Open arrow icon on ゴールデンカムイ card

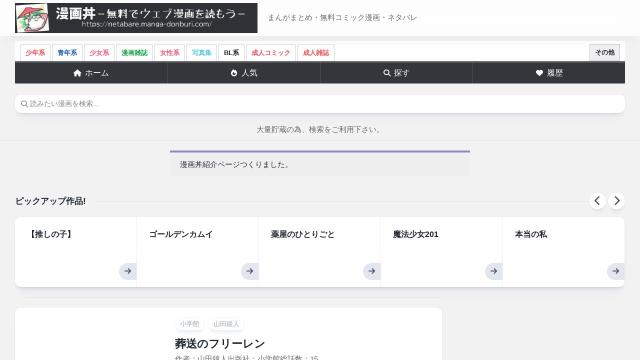pyautogui.click(x=249, y=271)
